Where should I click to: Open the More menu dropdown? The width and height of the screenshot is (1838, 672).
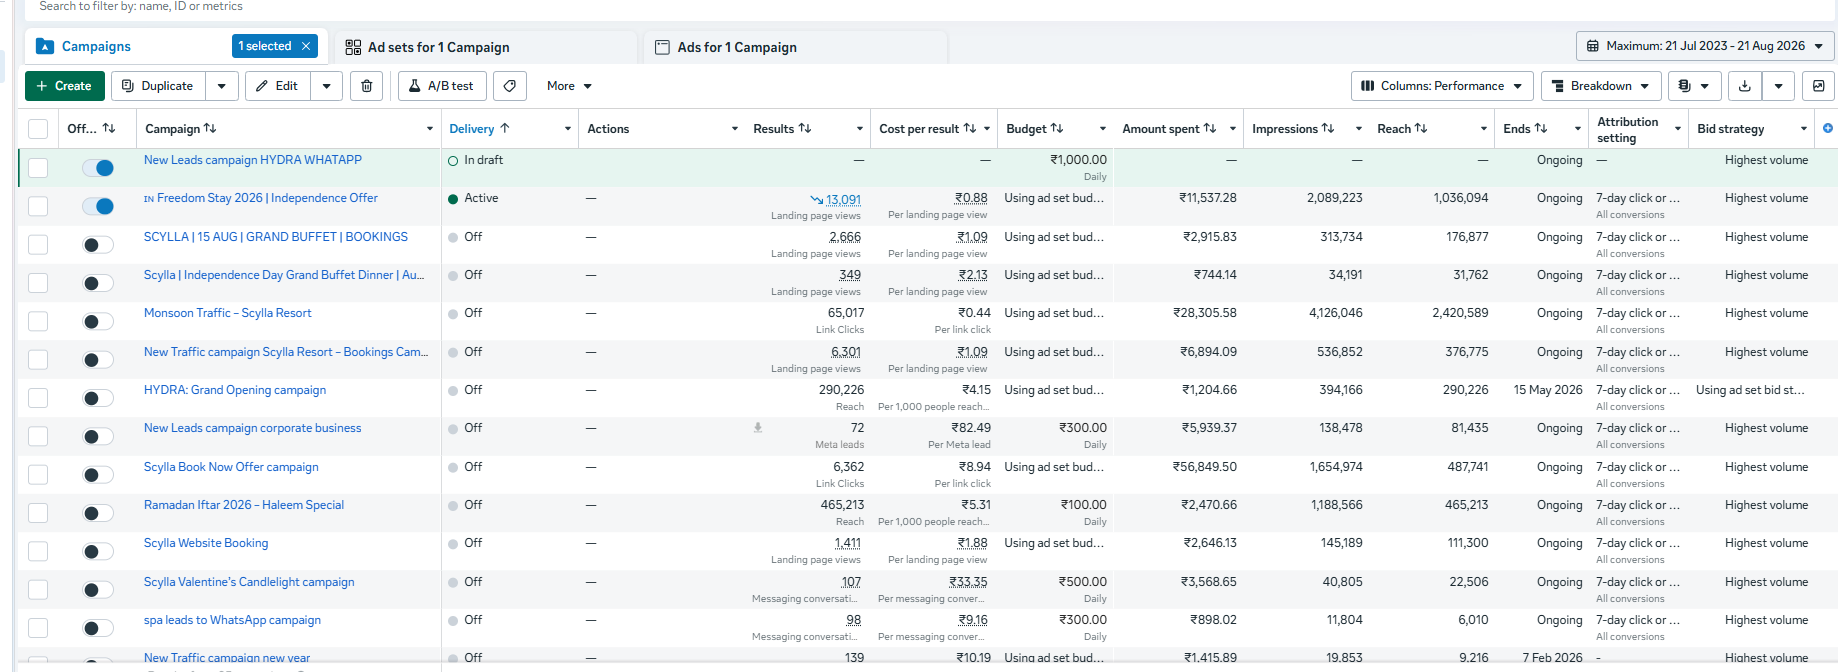(x=569, y=86)
